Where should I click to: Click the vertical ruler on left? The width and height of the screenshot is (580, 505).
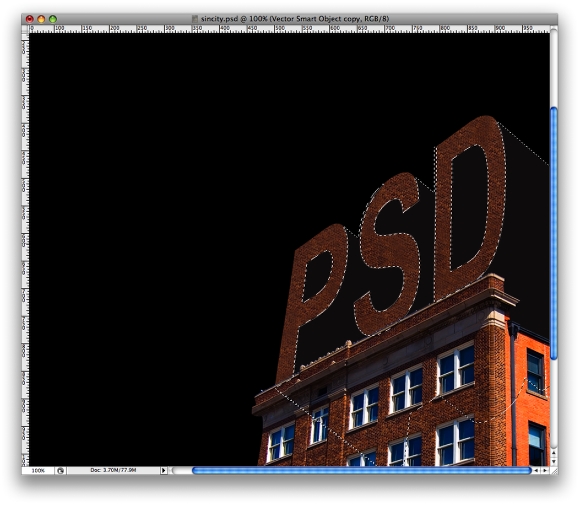coord(25,249)
